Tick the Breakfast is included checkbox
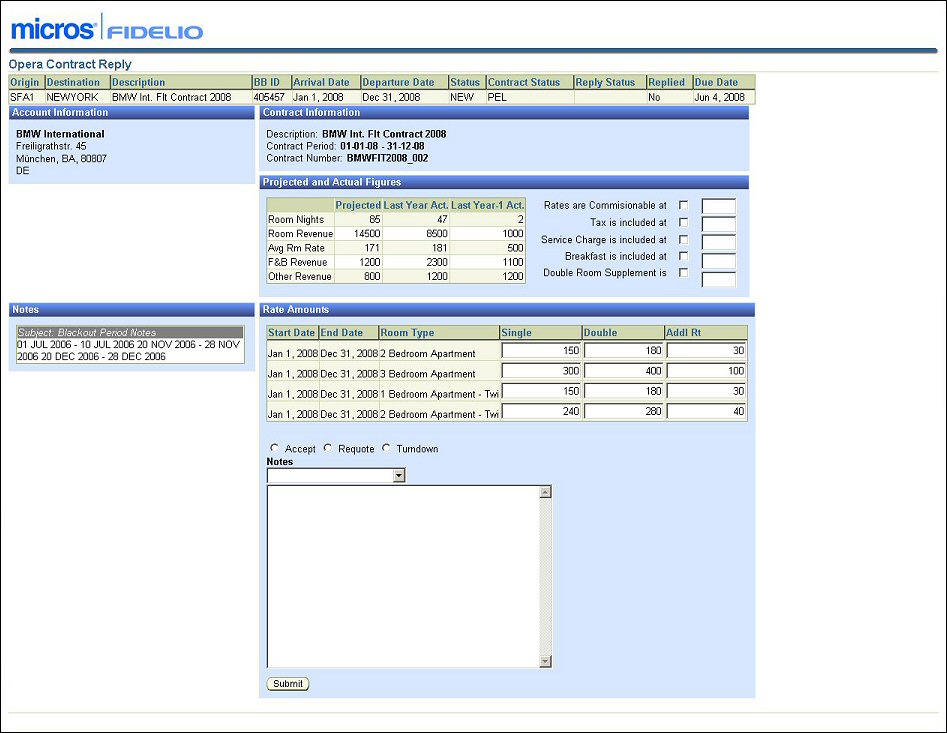The width and height of the screenshot is (947, 733). click(x=684, y=256)
